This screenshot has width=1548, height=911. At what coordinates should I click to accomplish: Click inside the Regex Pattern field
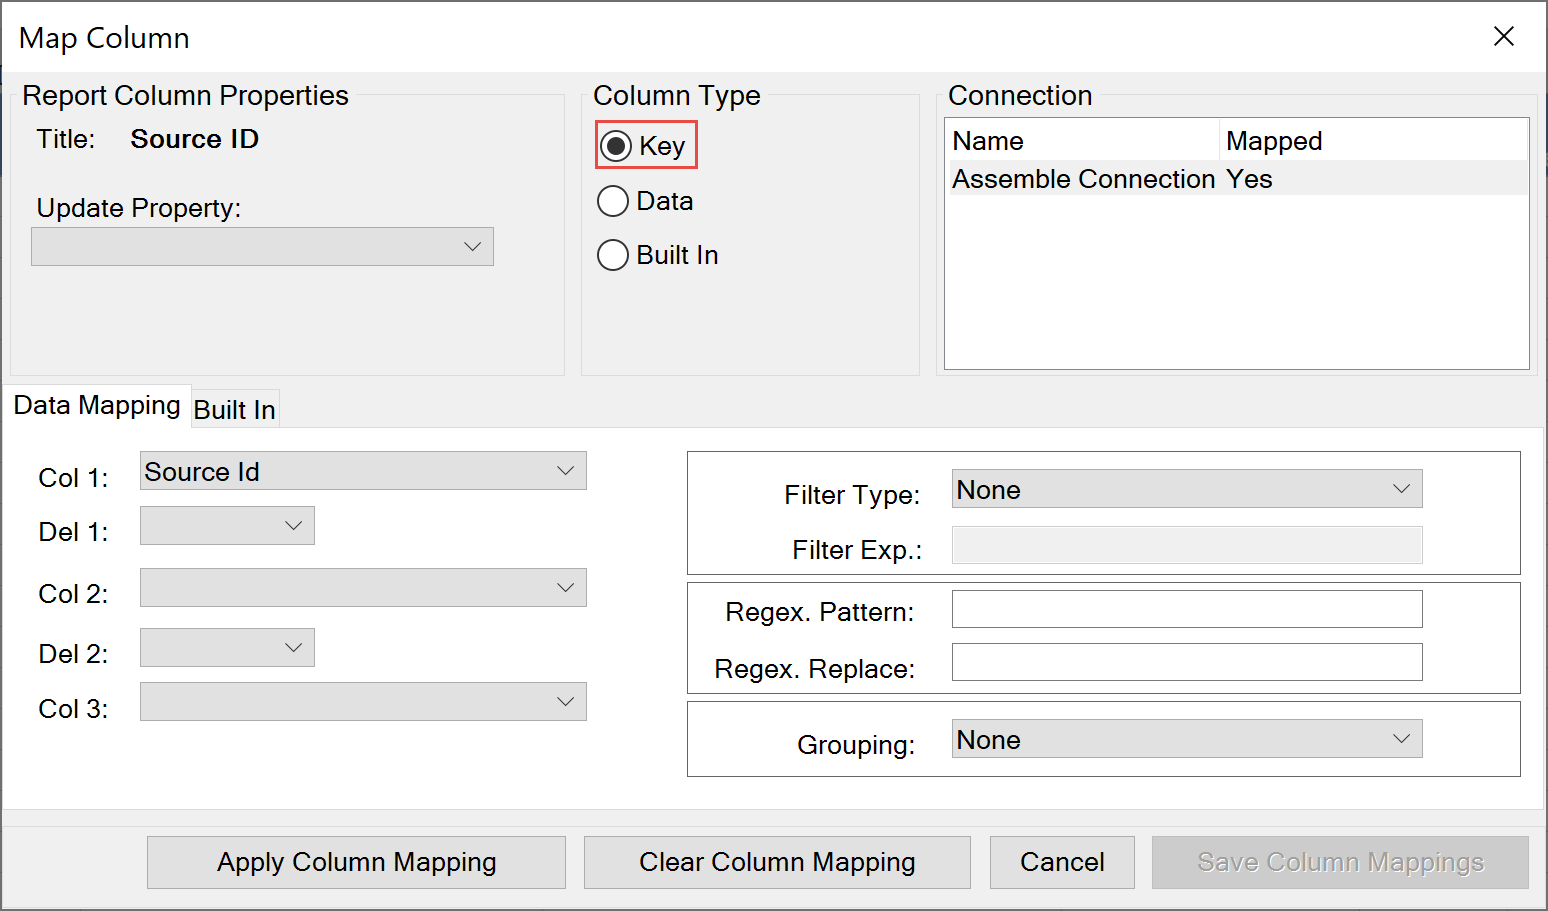(x=1186, y=608)
